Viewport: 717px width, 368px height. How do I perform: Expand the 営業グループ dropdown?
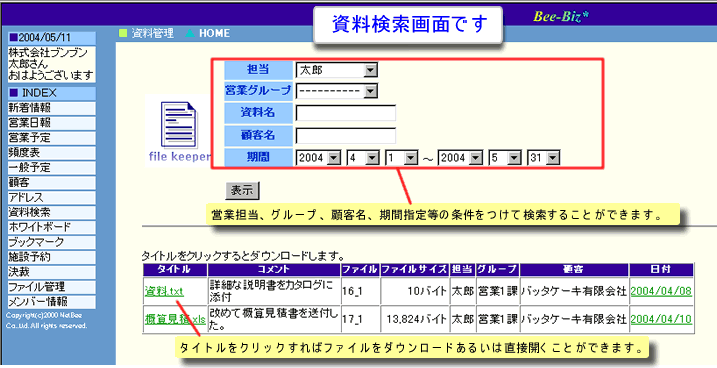(337, 91)
